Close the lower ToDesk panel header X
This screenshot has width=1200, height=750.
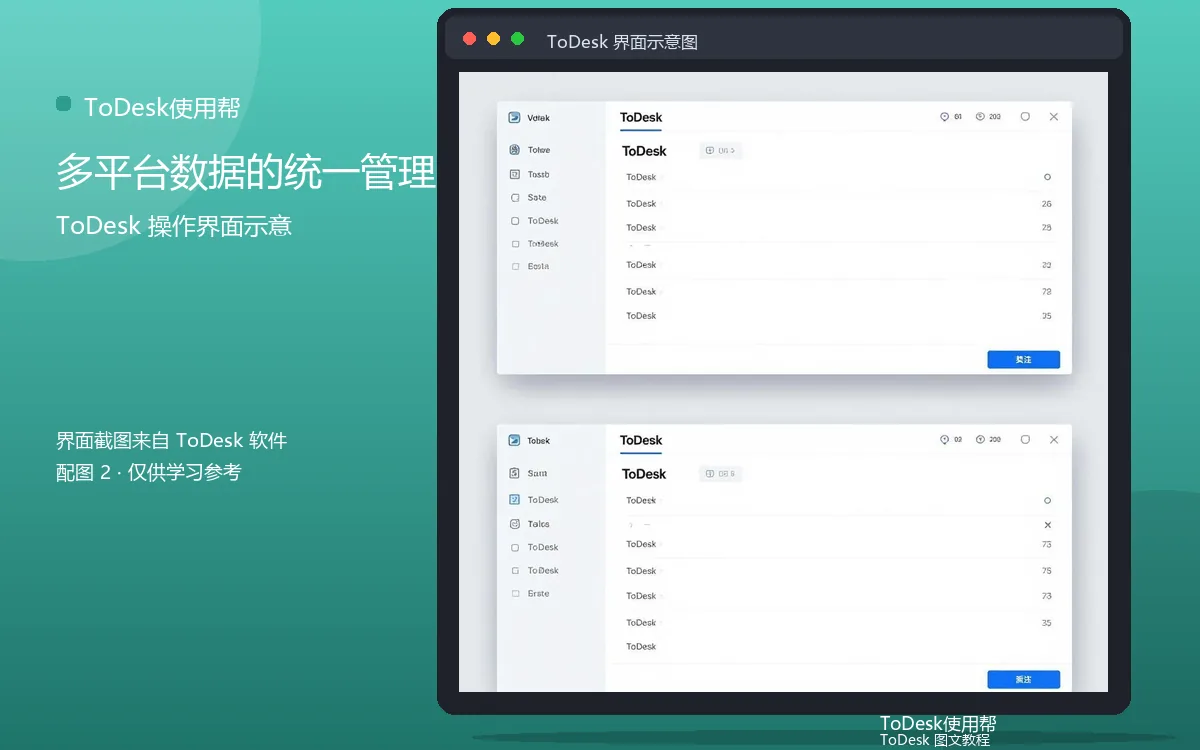pyautogui.click(x=1053, y=440)
